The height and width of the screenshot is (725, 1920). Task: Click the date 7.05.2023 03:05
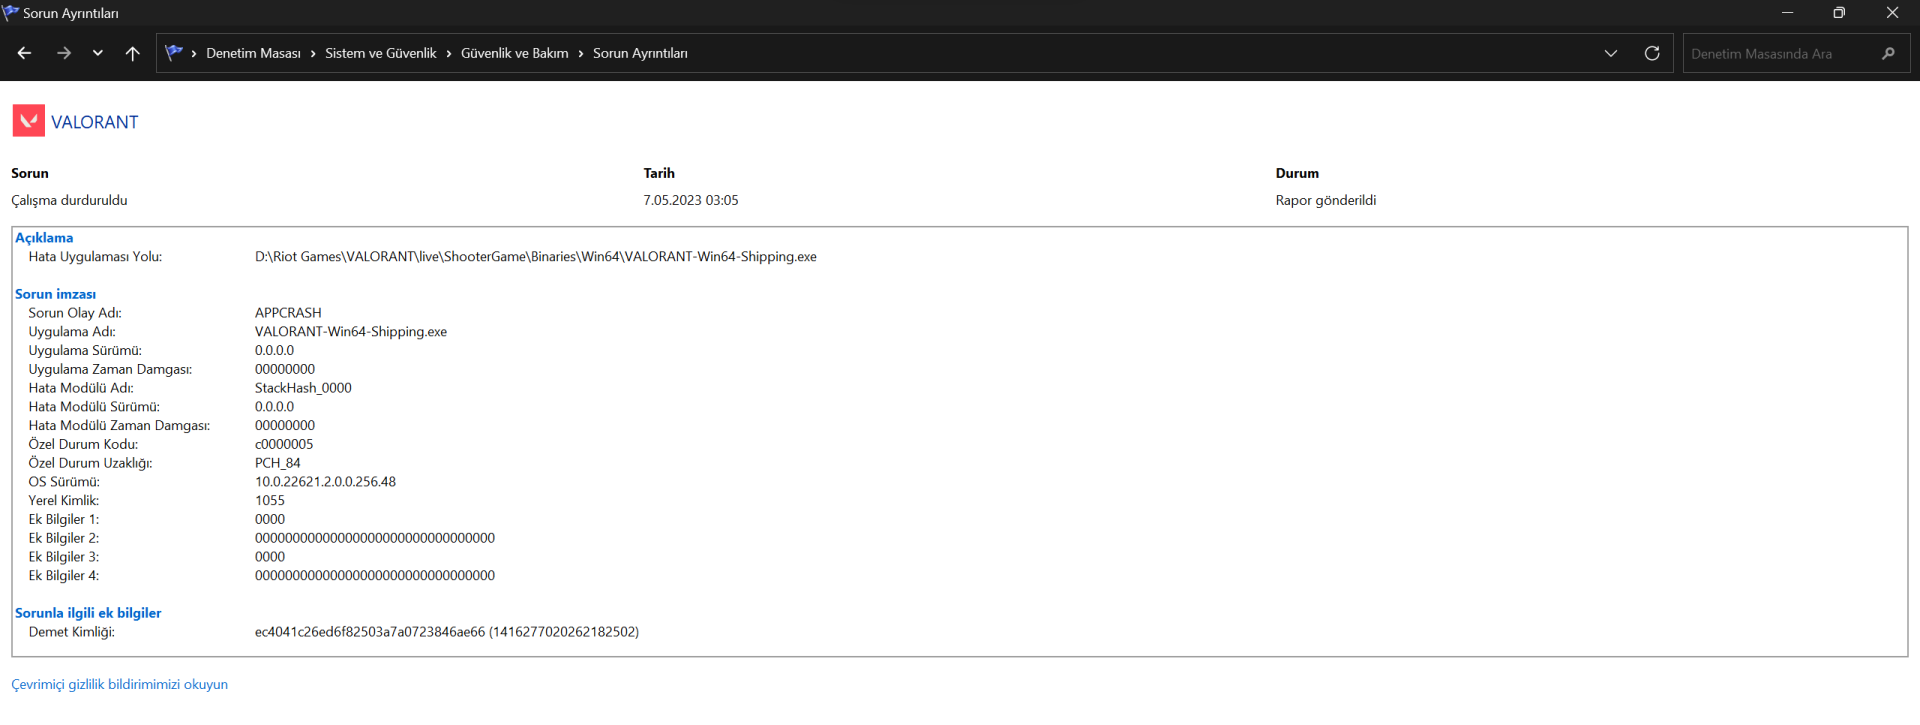[x=691, y=200]
